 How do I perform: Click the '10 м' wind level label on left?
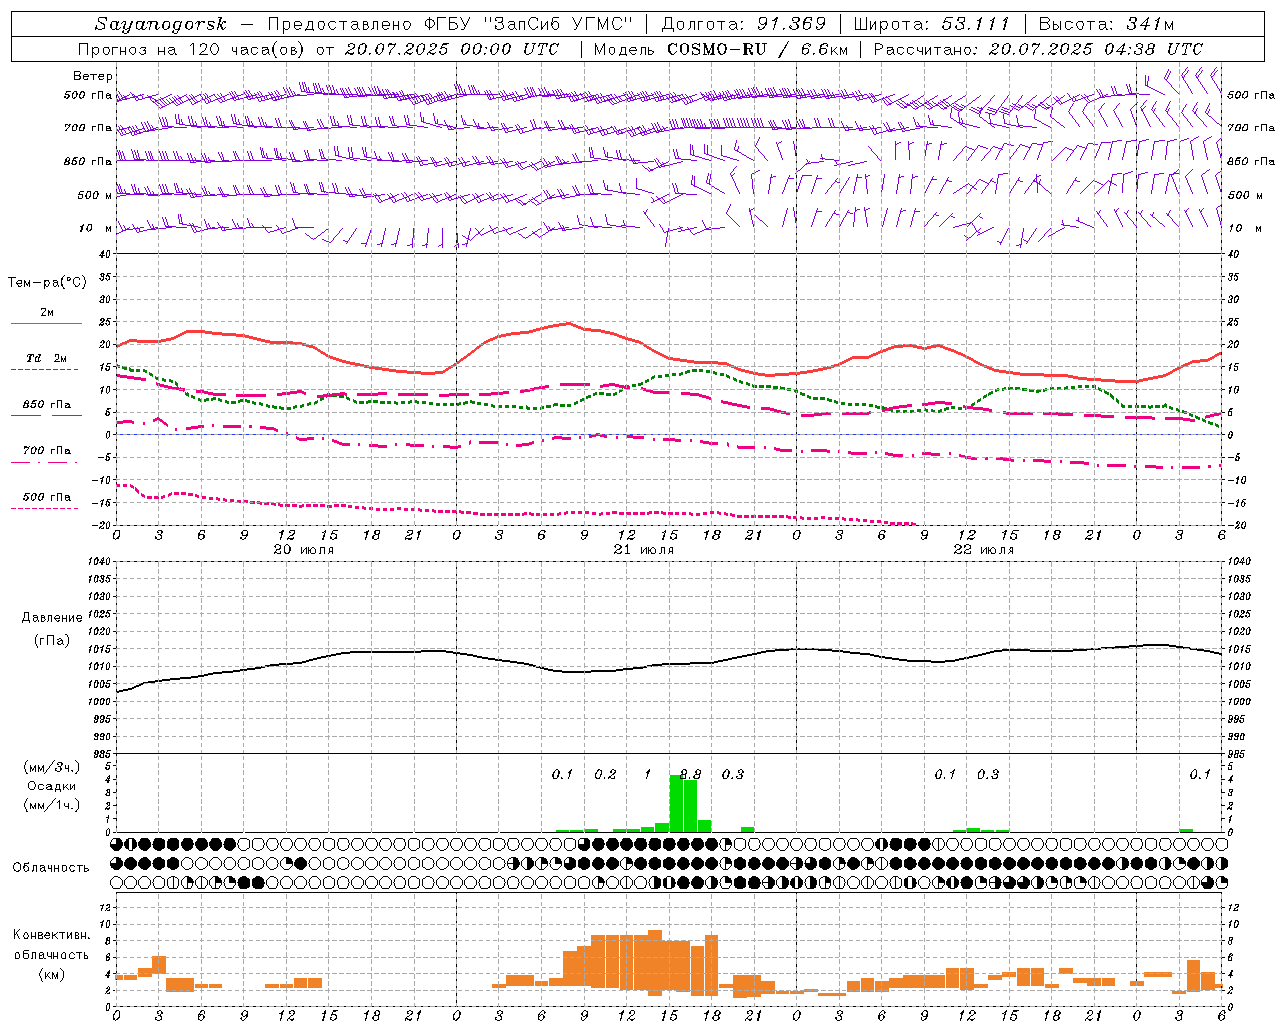(96, 228)
